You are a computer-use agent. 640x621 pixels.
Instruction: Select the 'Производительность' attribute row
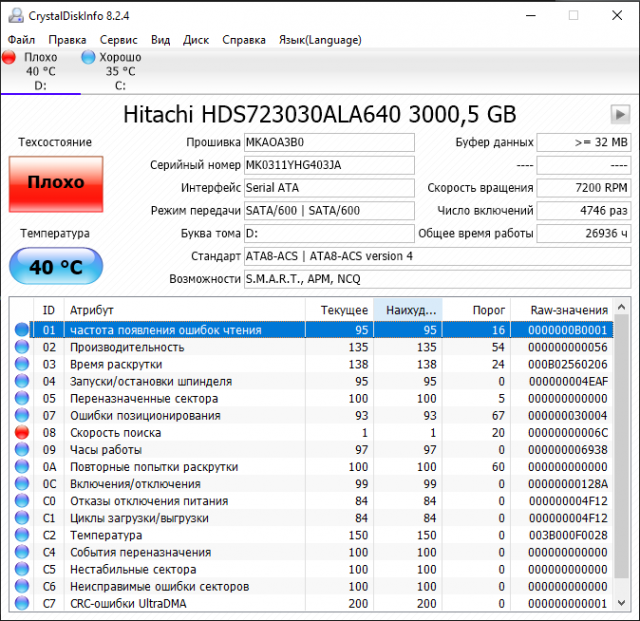coord(311,347)
